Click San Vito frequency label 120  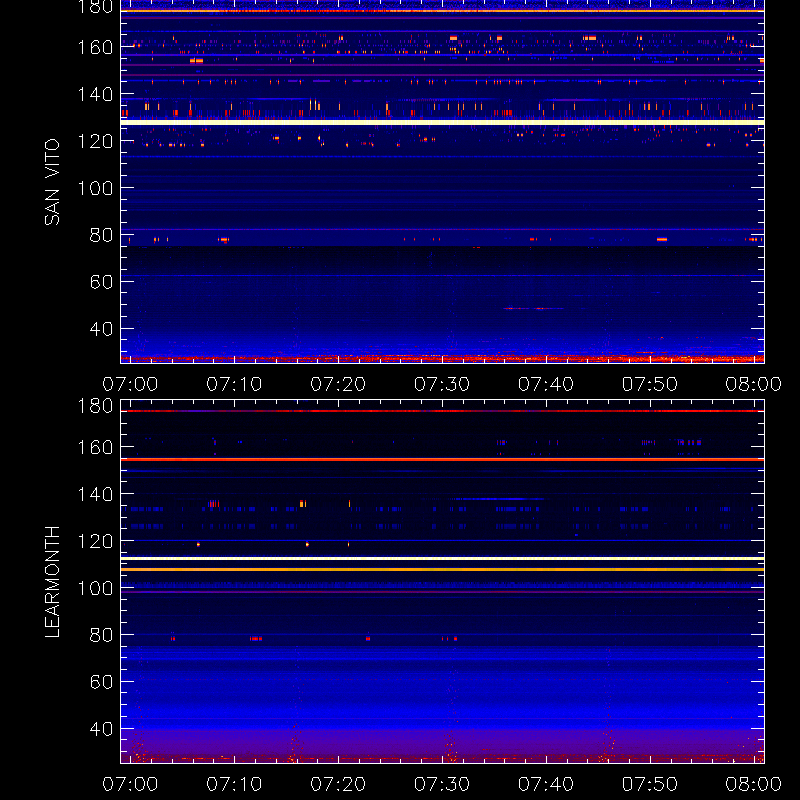(95, 141)
